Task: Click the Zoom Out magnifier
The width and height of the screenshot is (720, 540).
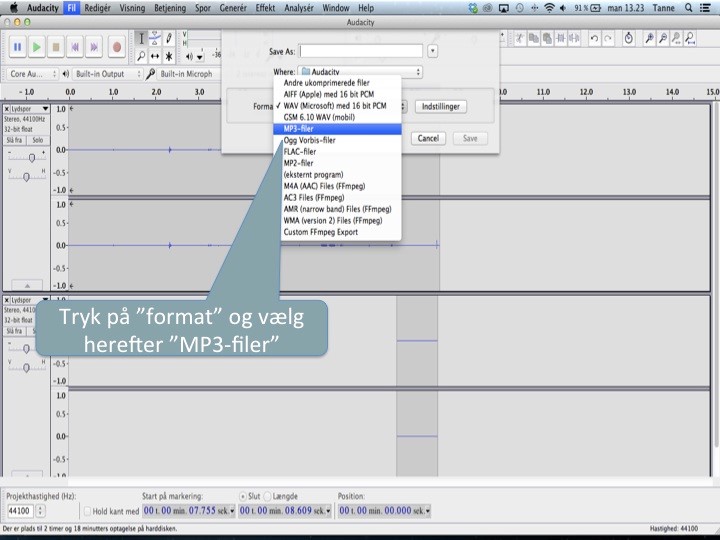Action: (663, 39)
